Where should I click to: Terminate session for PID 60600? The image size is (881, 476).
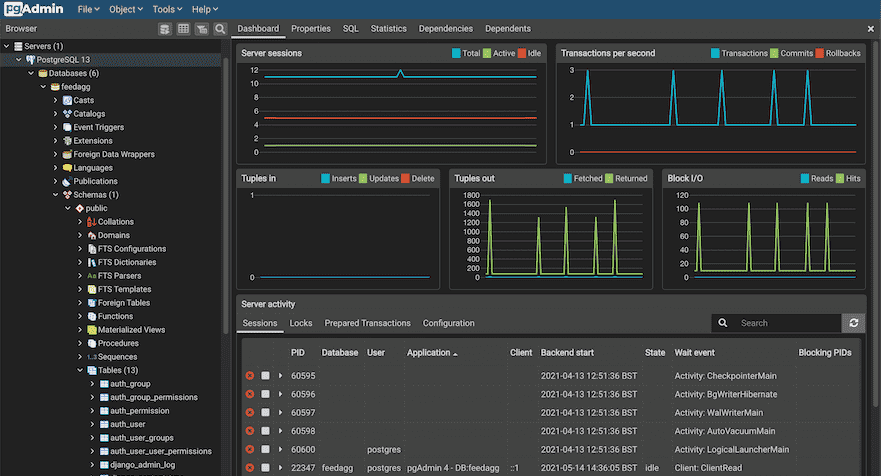tap(250, 450)
